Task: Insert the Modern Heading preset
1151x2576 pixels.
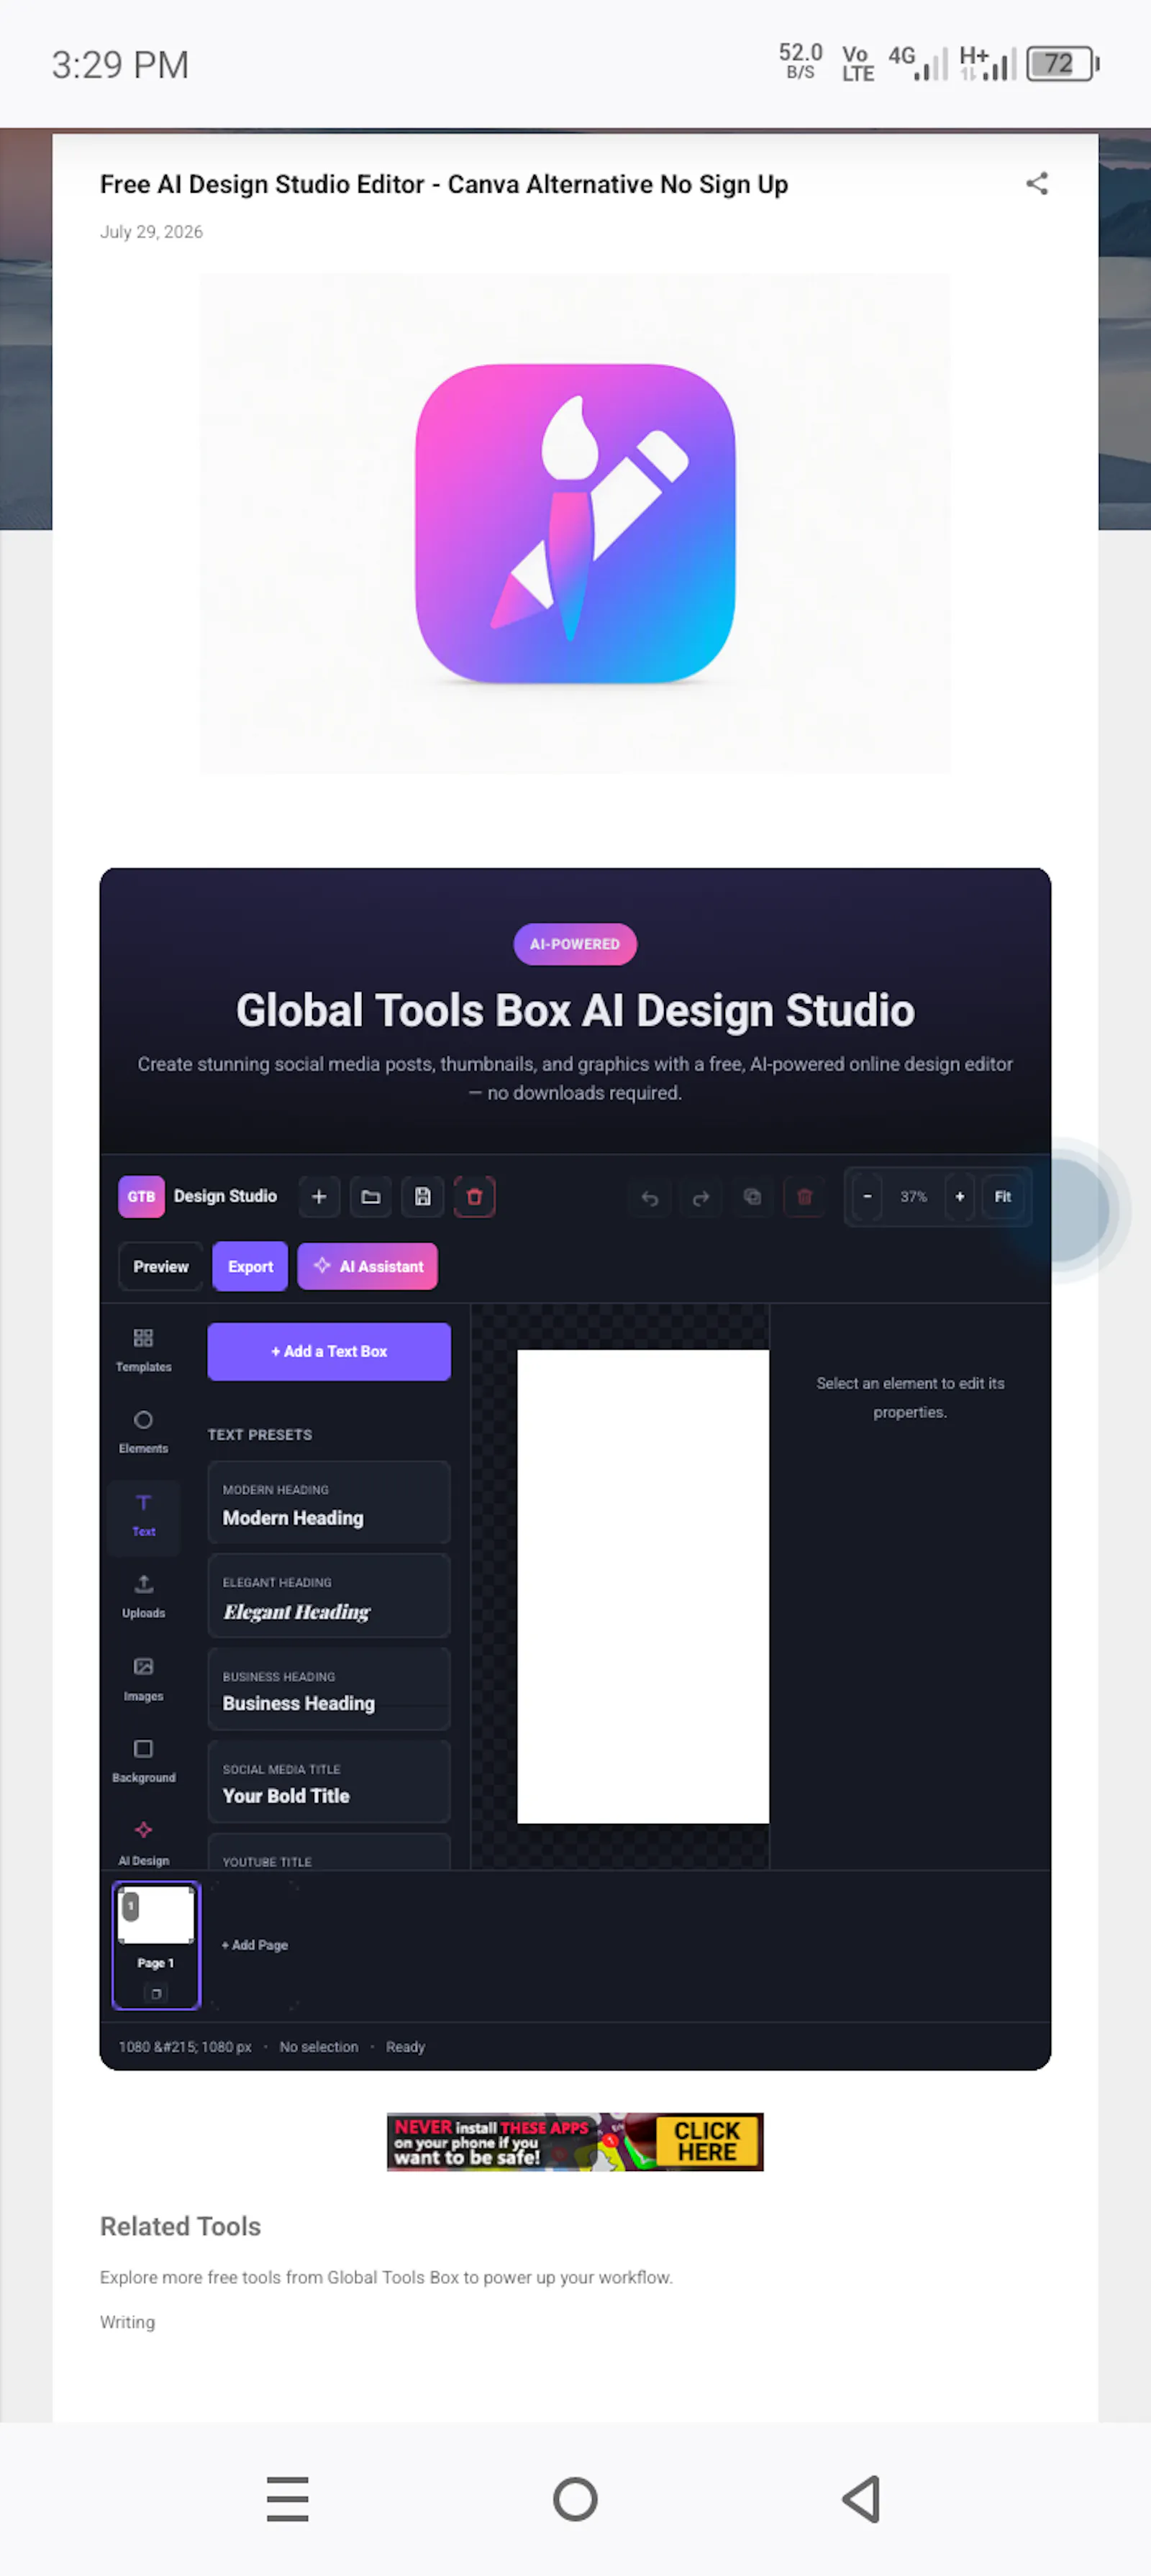Action: [x=329, y=1503]
